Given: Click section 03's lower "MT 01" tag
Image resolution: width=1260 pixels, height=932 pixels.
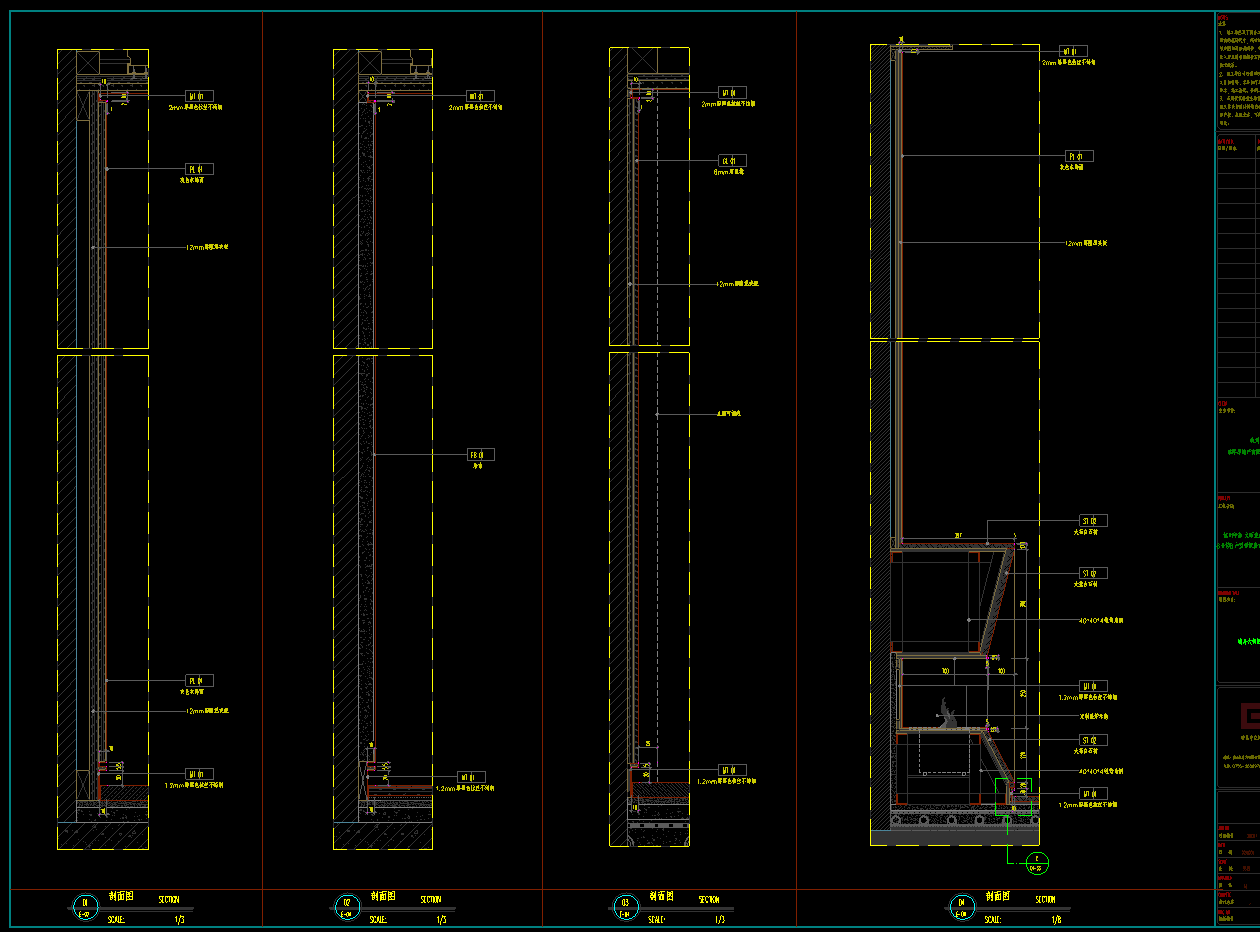Looking at the screenshot, I should pos(733,770).
